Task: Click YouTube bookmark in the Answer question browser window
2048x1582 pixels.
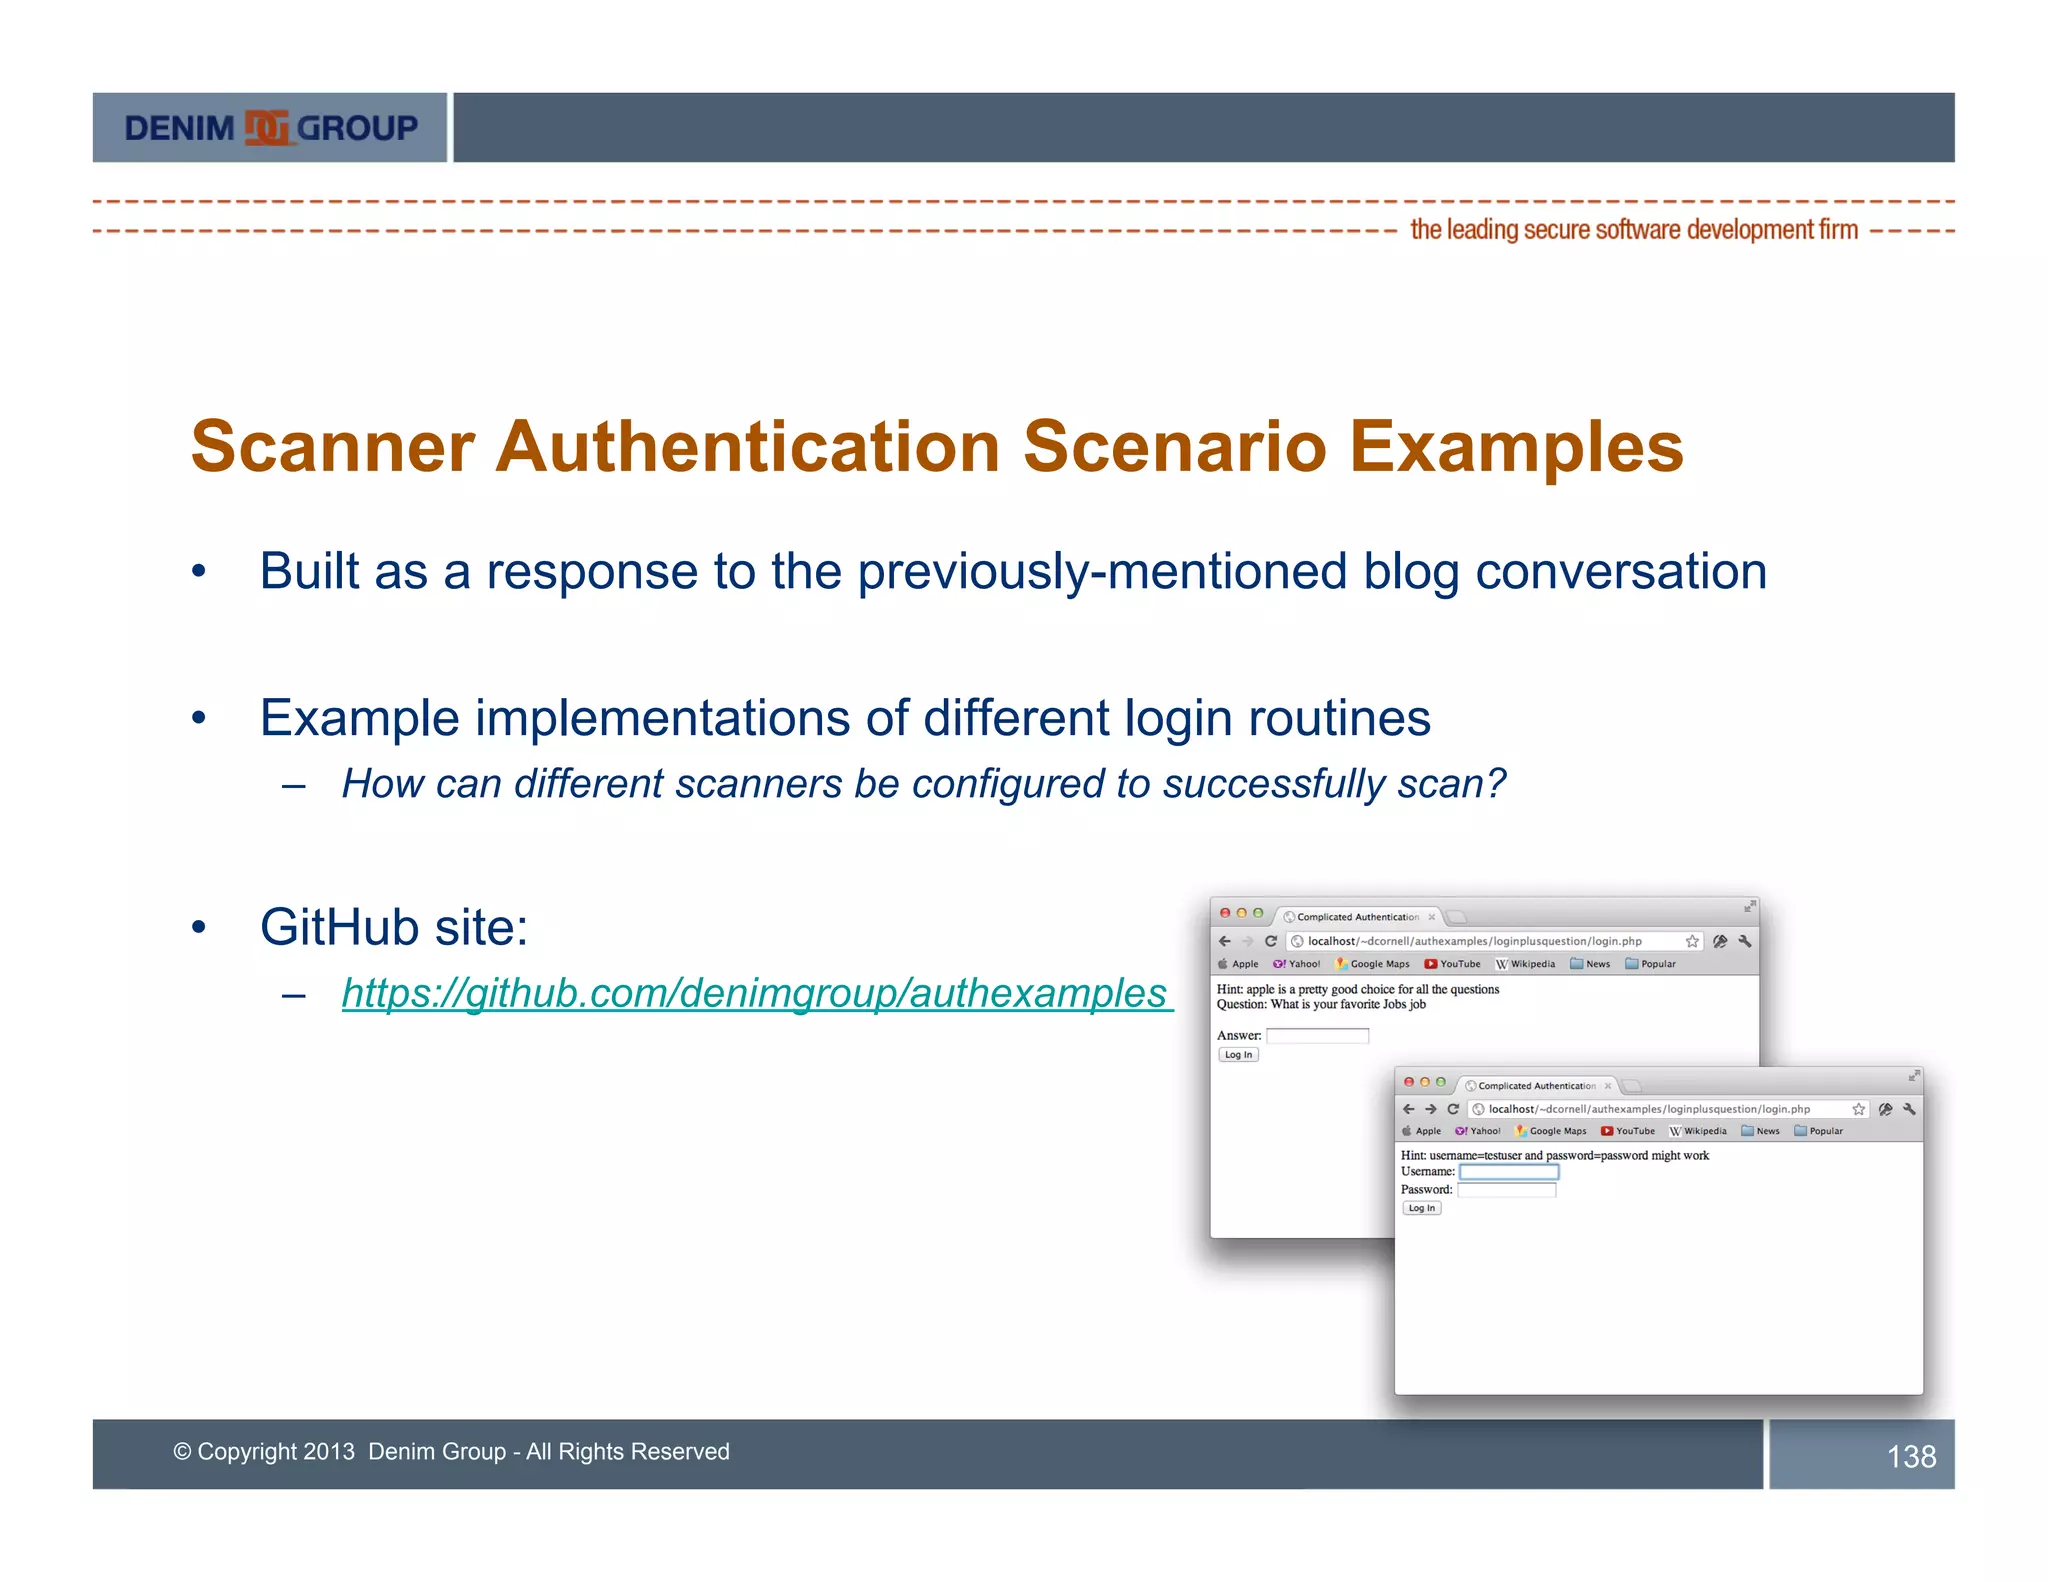Action: pyautogui.click(x=1453, y=964)
